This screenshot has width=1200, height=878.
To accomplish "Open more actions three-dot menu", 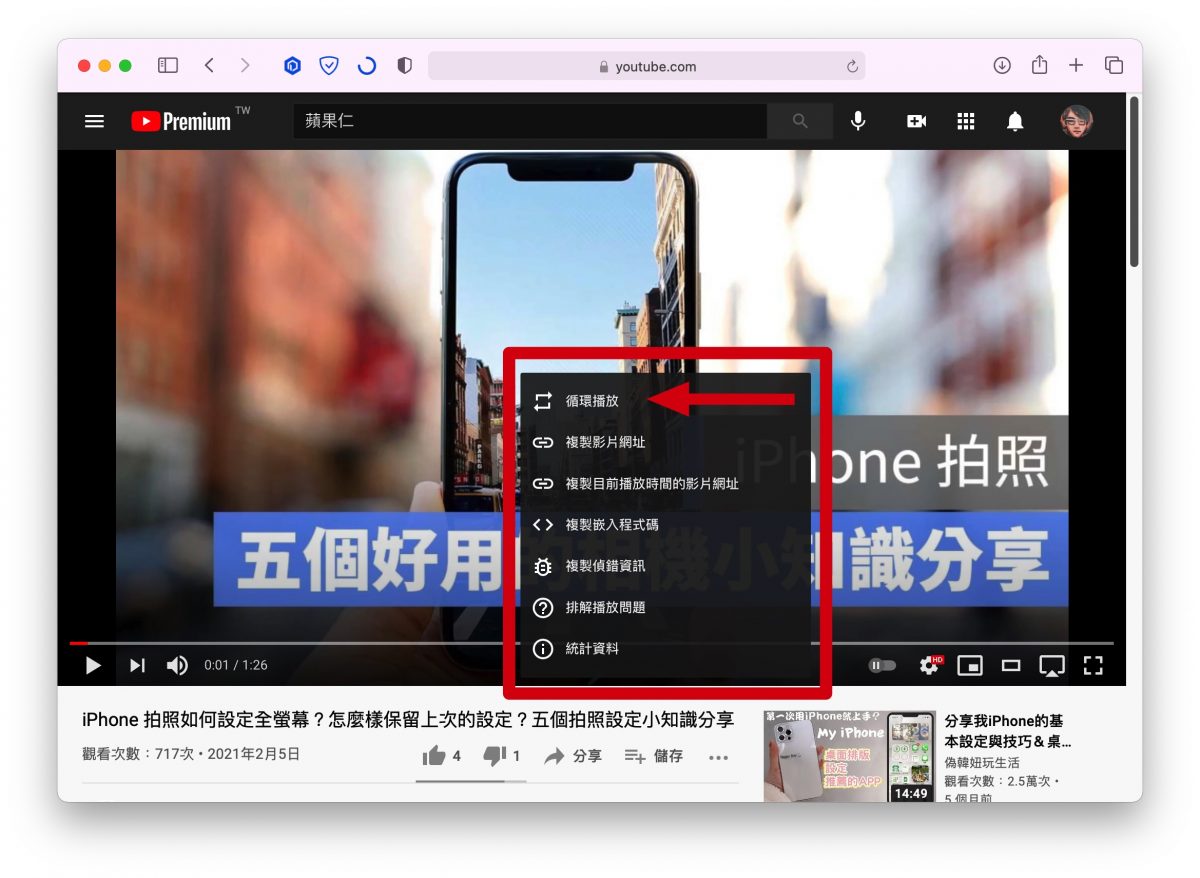I will (718, 757).
